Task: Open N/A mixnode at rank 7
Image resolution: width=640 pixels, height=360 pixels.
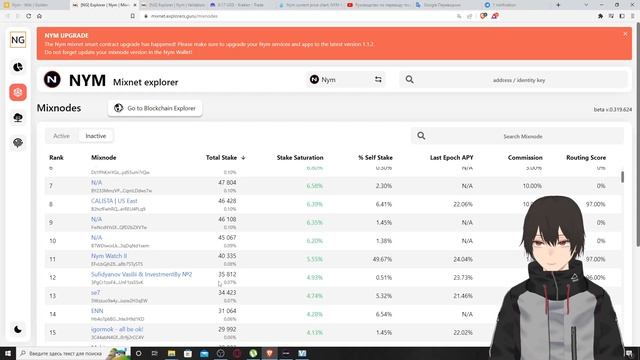Action: coord(96,182)
